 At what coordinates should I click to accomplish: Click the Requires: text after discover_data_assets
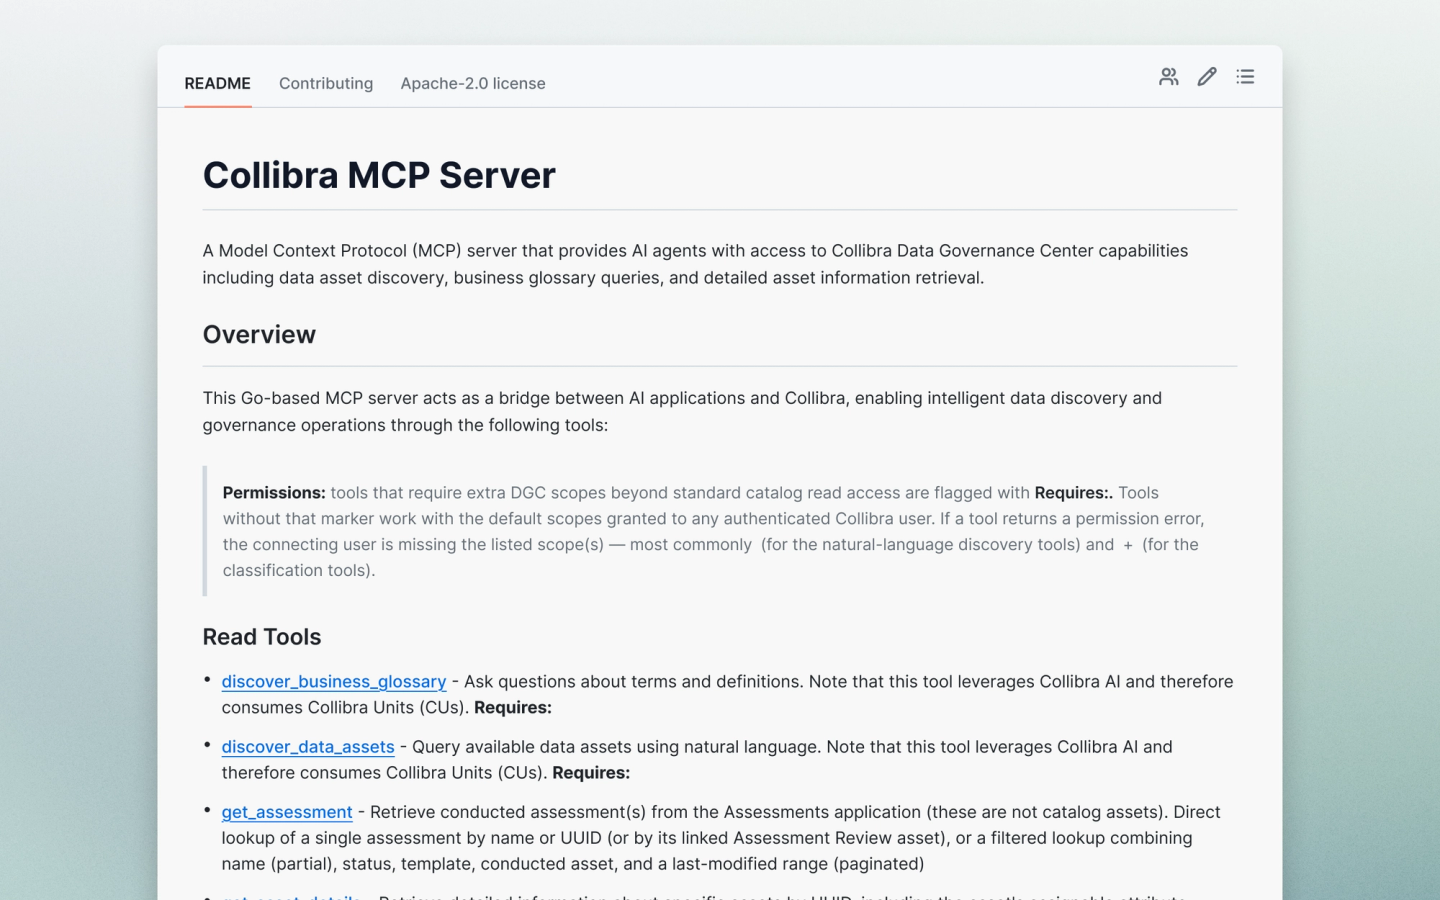tap(591, 772)
